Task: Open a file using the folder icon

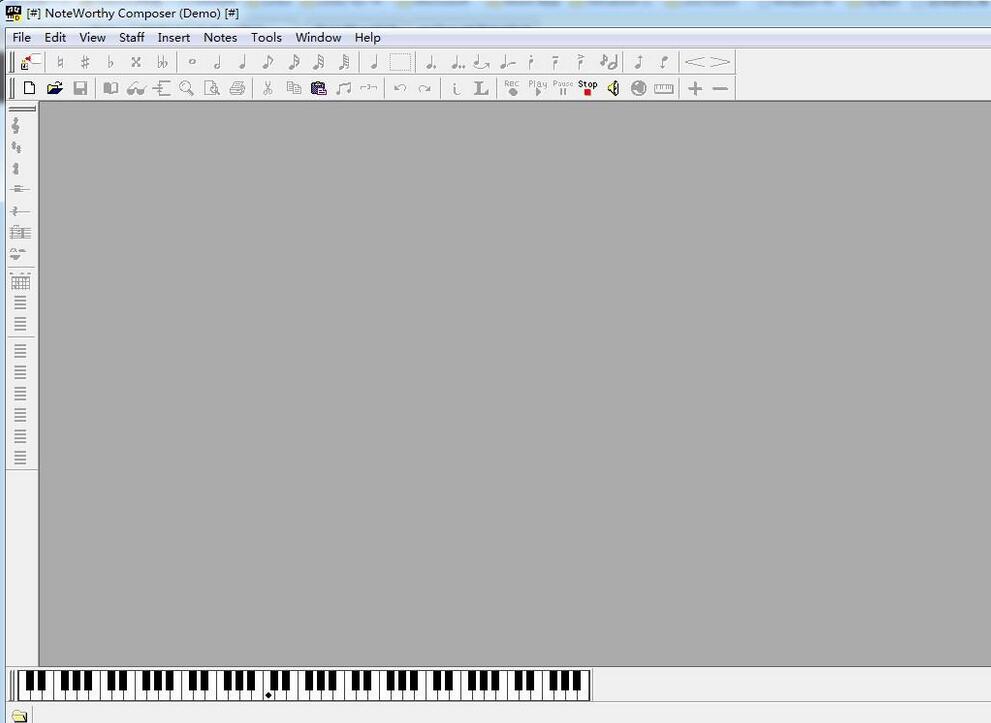Action: click(55, 88)
